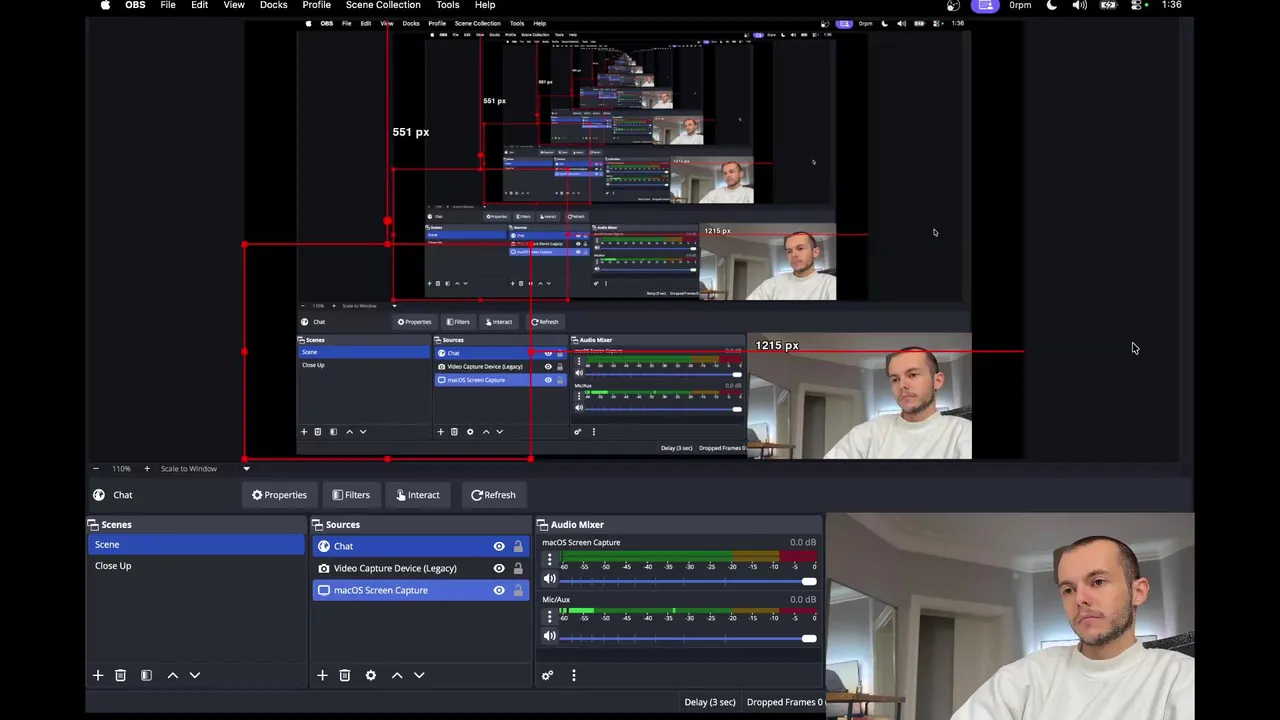Zoom in the preview with the plus icon
The height and width of the screenshot is (720, 1280).
pos(146,469)
